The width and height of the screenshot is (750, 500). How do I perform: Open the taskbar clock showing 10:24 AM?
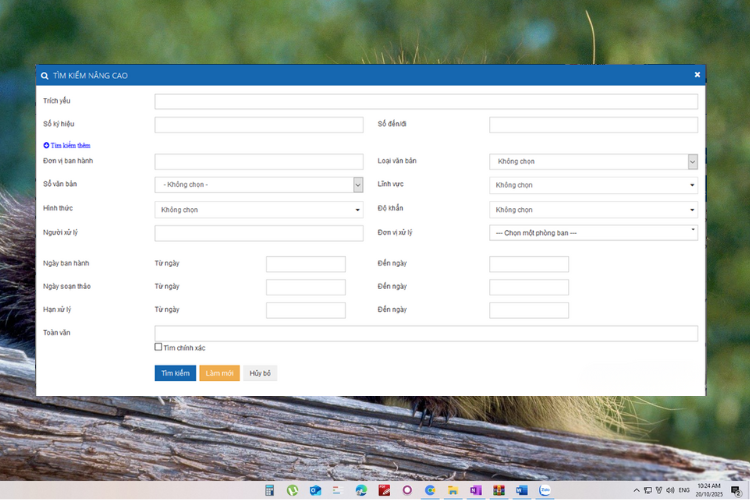(709, 490)
